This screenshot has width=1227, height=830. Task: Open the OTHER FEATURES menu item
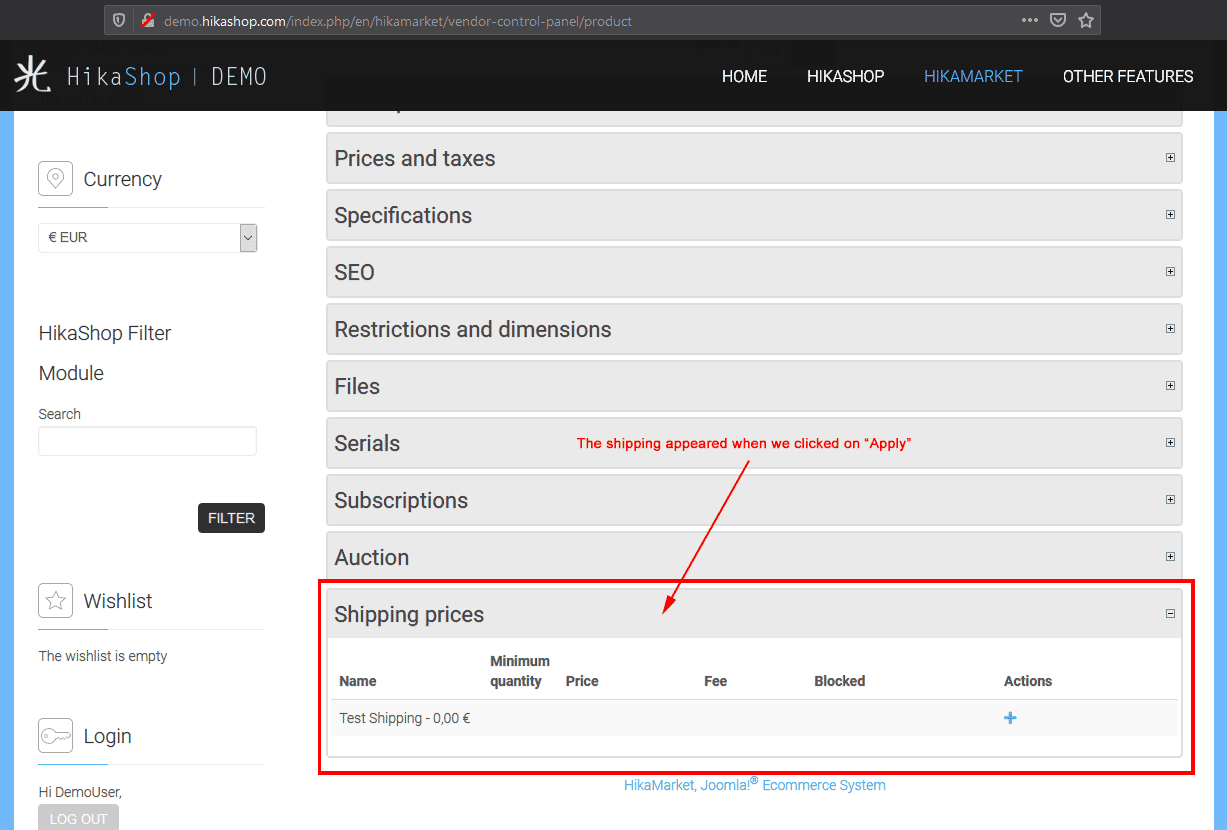1128,76
